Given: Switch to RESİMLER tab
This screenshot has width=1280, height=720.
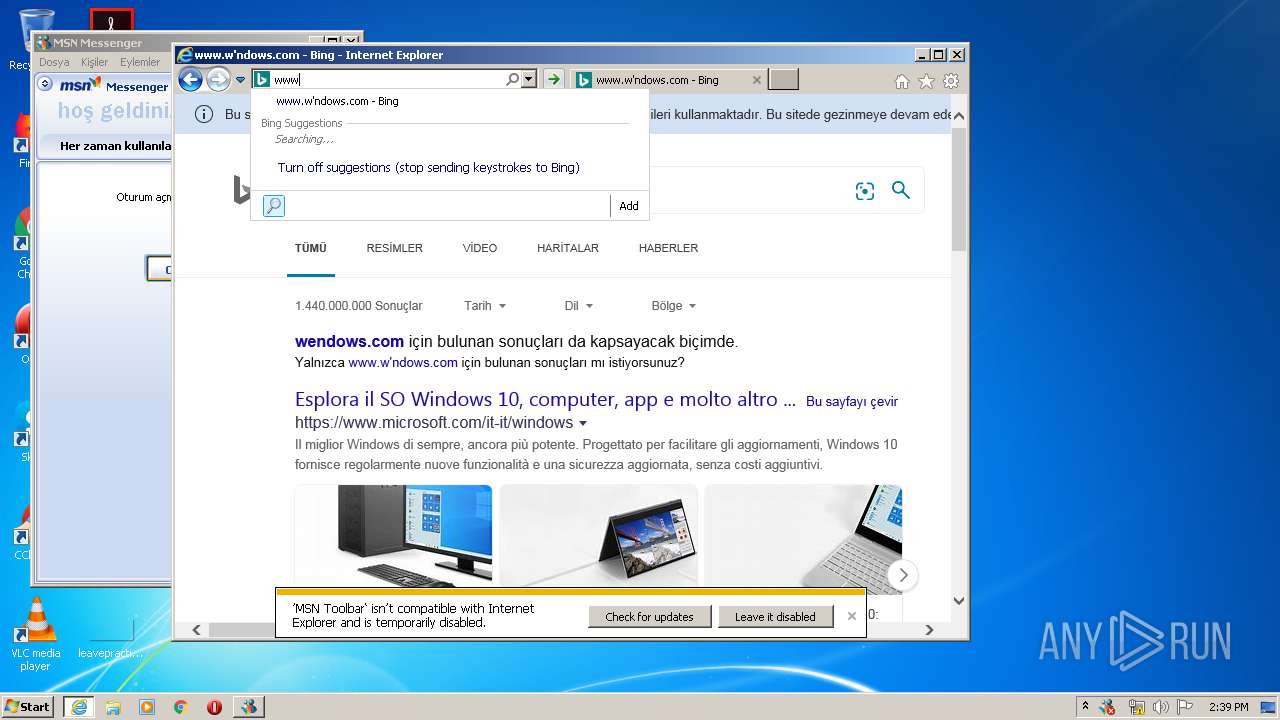Looking at the screenshot, I should coord(394,248).
